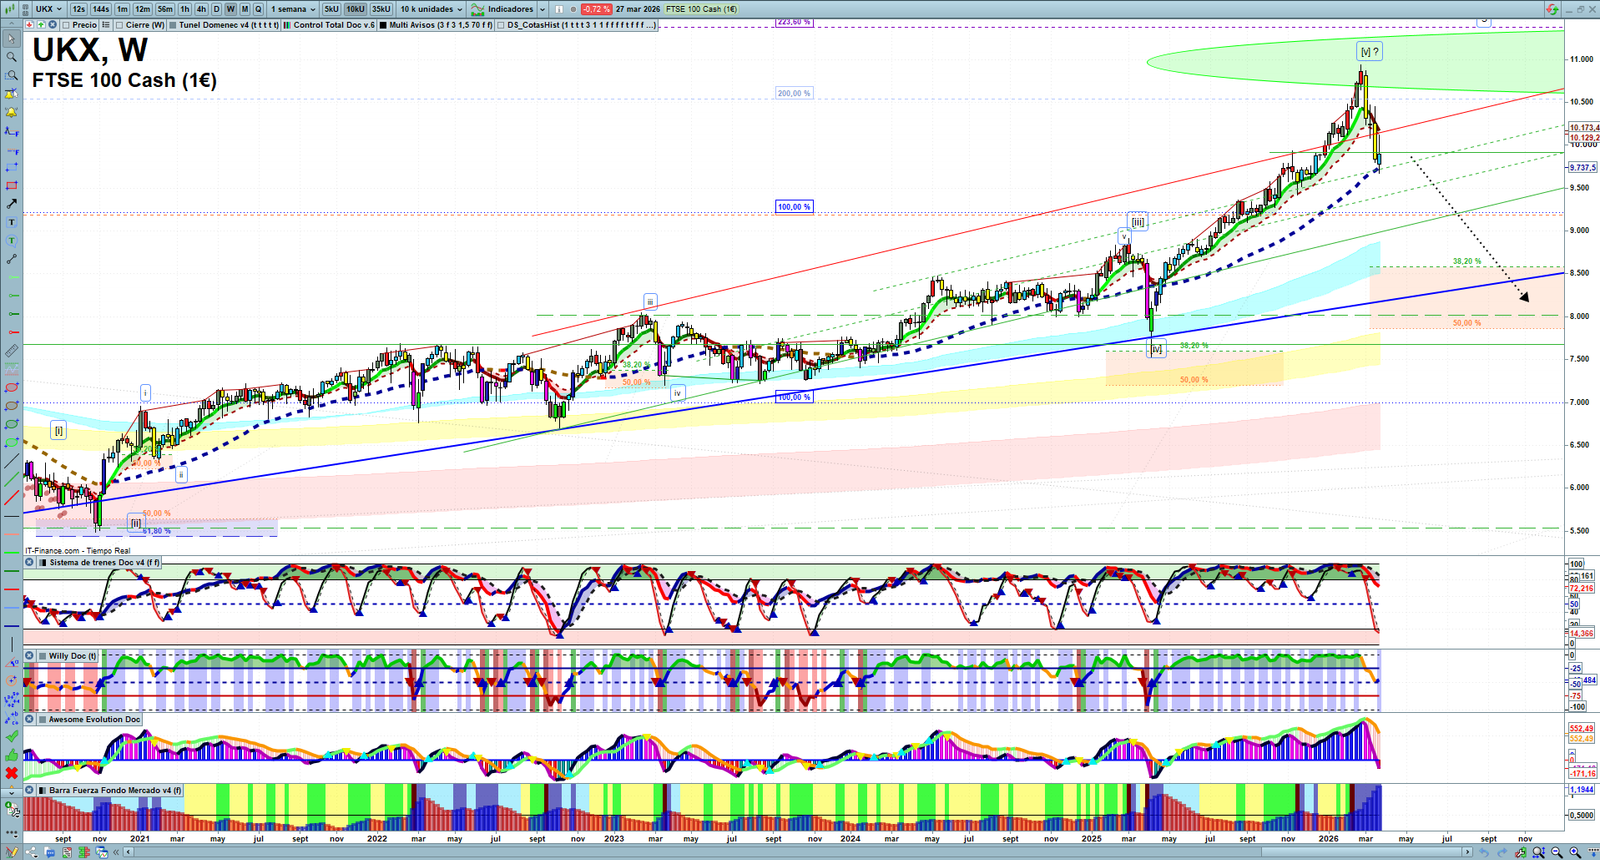Select the area zoom tool
This screenshot has height=860, width=1600.
click(x=12, y=76)
